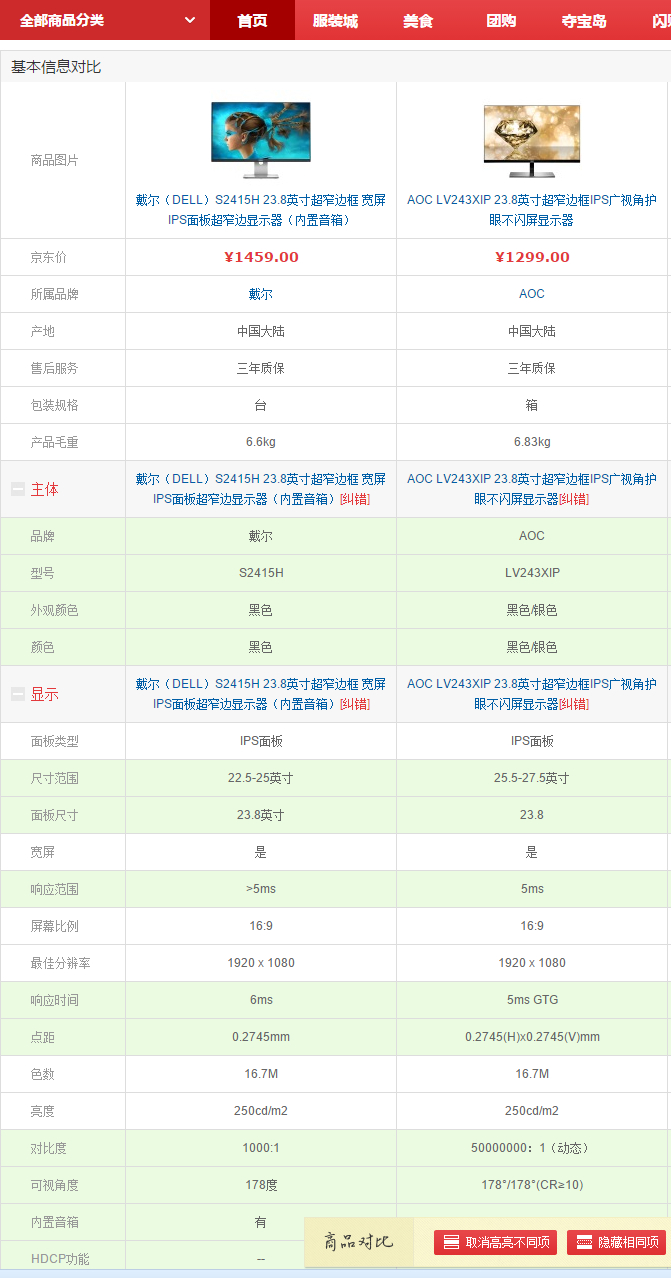Open the 美食 menu item
671x1278 pixels.
(418, 20)
